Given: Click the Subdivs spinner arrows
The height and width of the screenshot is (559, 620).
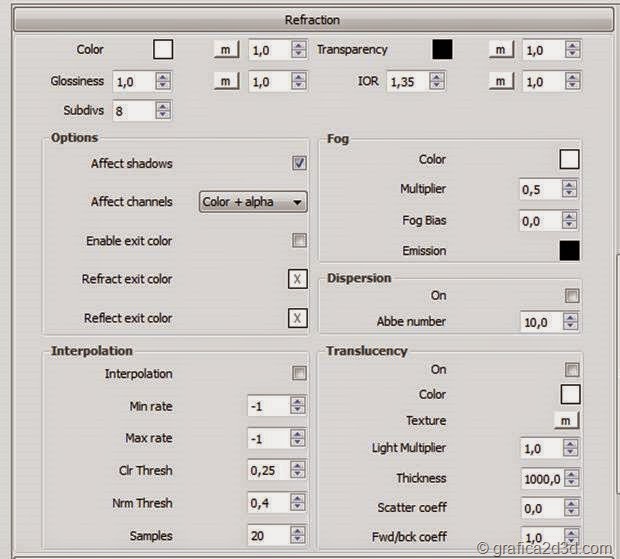Looking at the screenshot, I should point(163,111).
